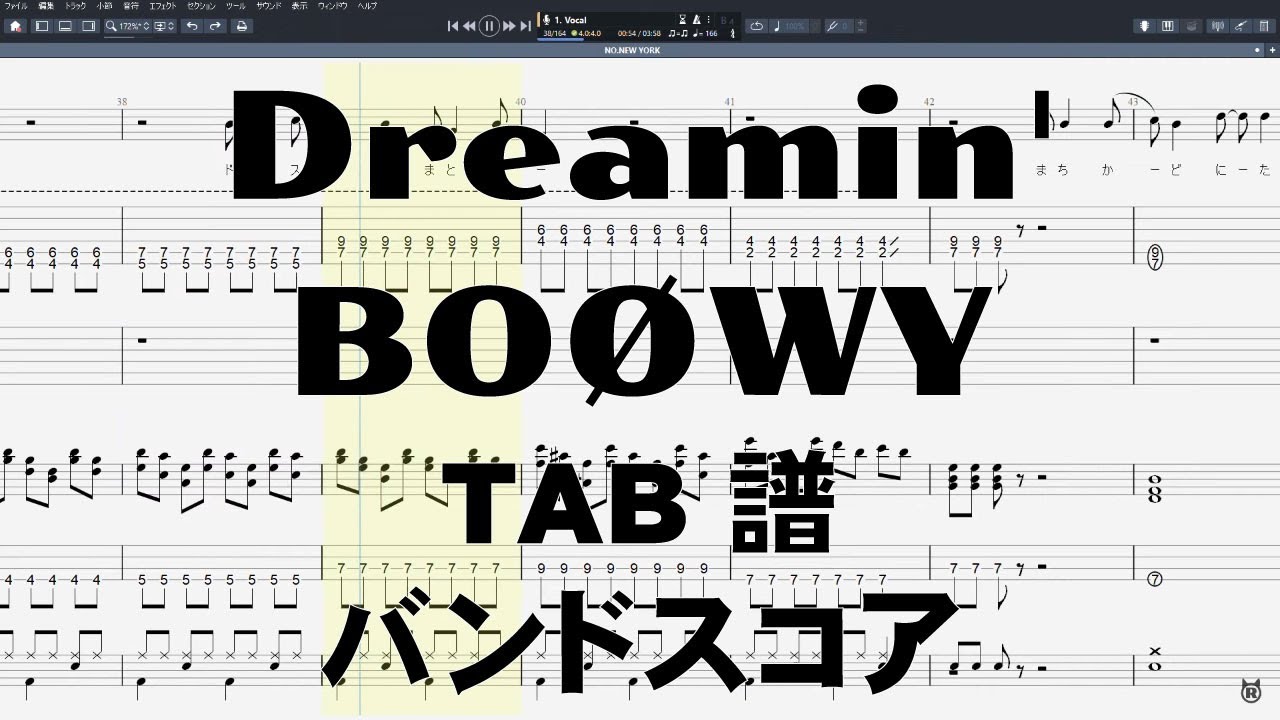This screenshot has width=1280, height=720.
Task: Click the 38/164 bar position readout
Action: (x=554, y=33)
